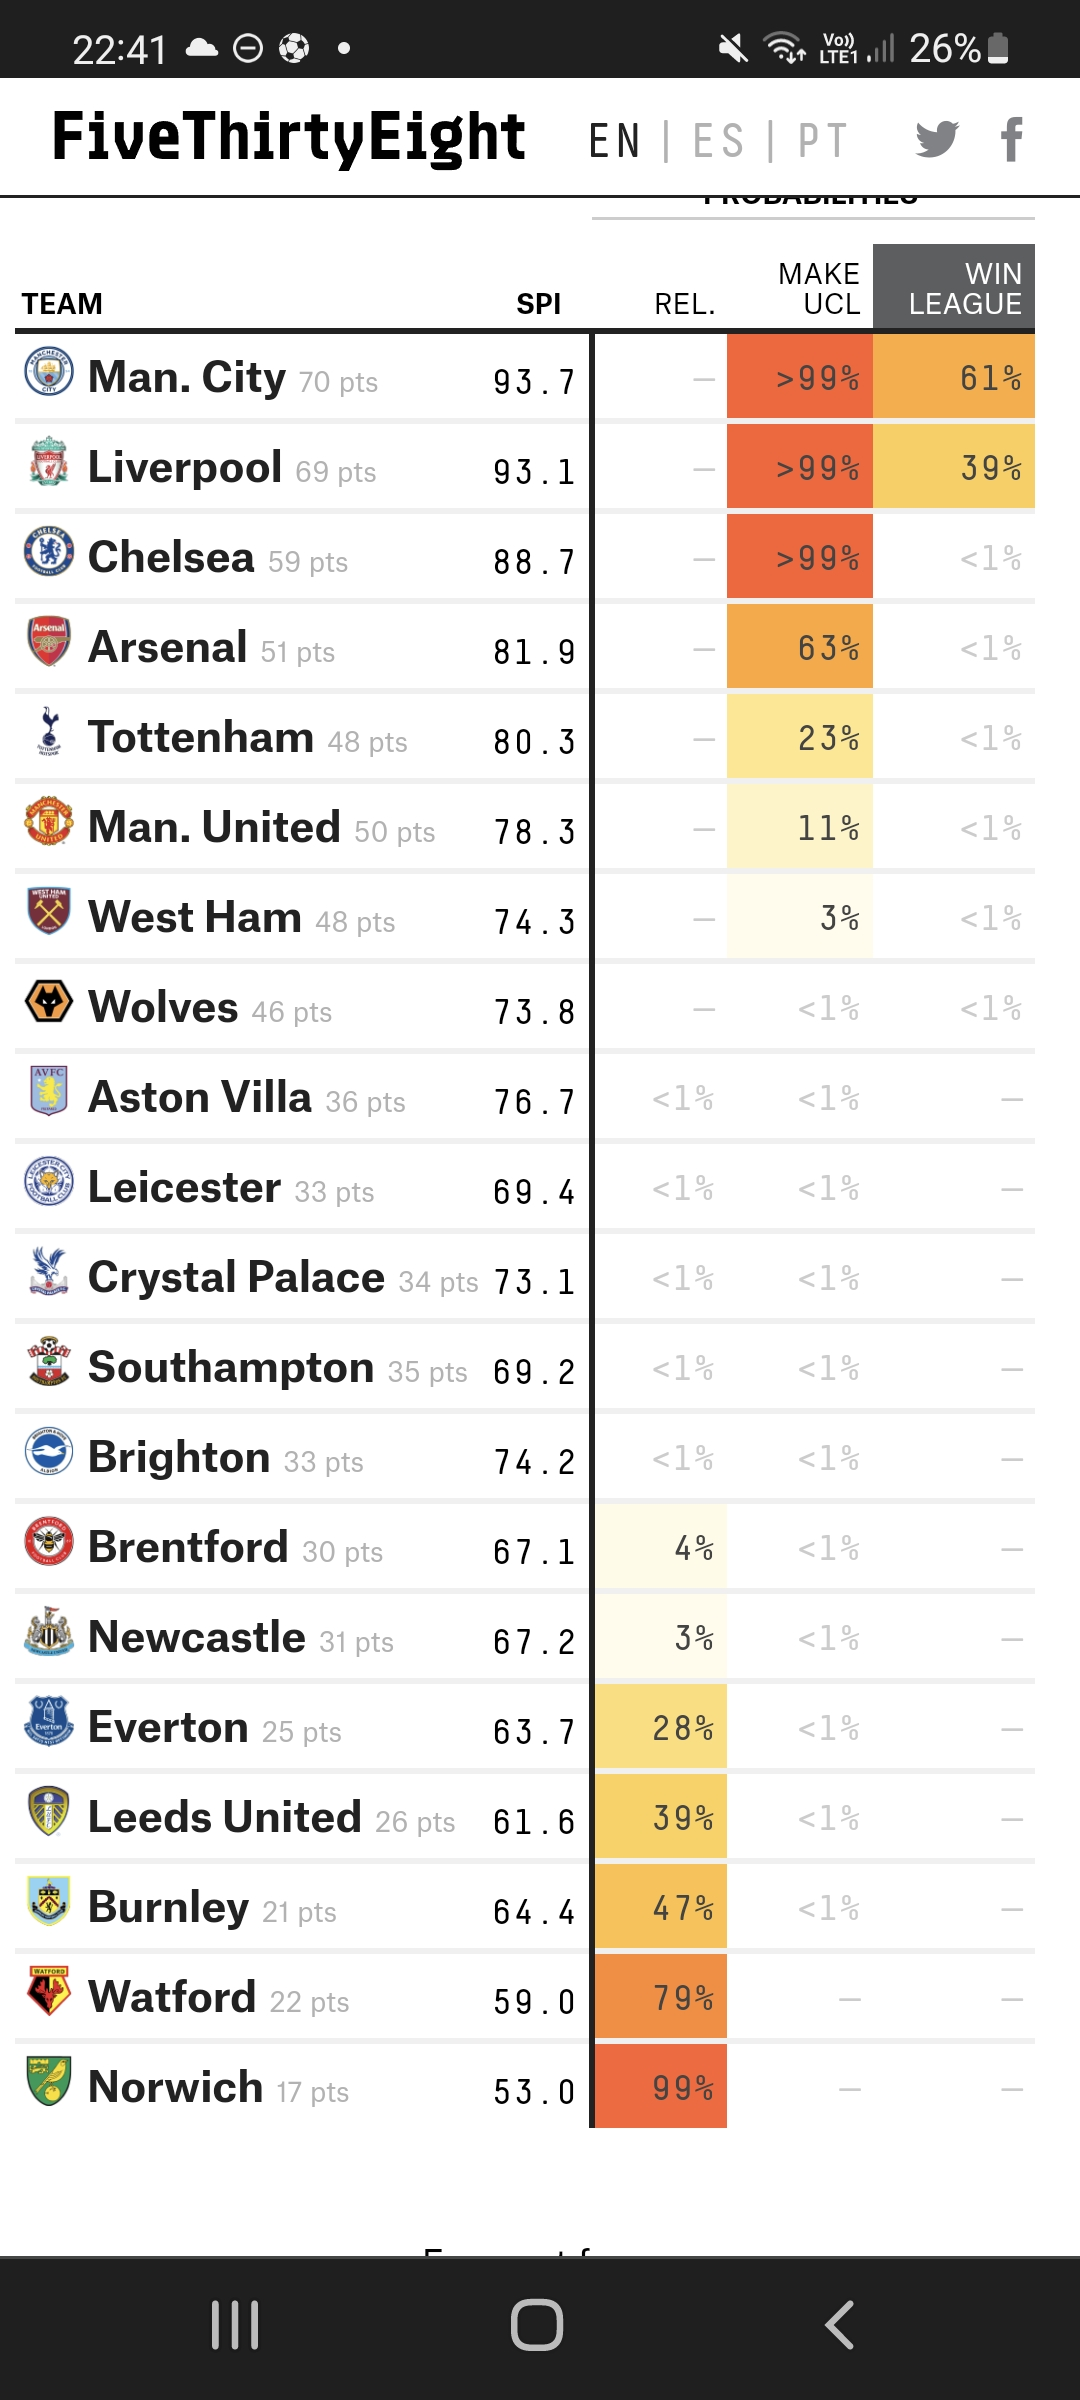Select the EN language option
The image size is (1080, 2400).
click(x=614, y=140)
